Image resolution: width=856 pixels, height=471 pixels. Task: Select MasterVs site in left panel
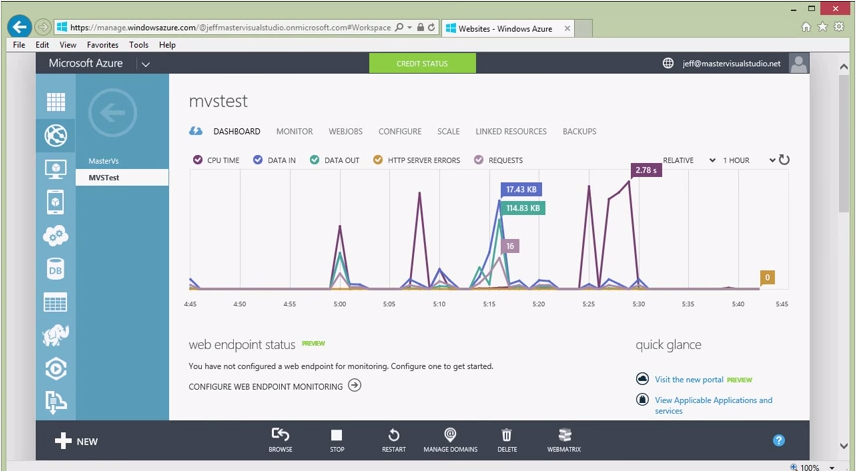pyautogui.click(x=104, y=161)
